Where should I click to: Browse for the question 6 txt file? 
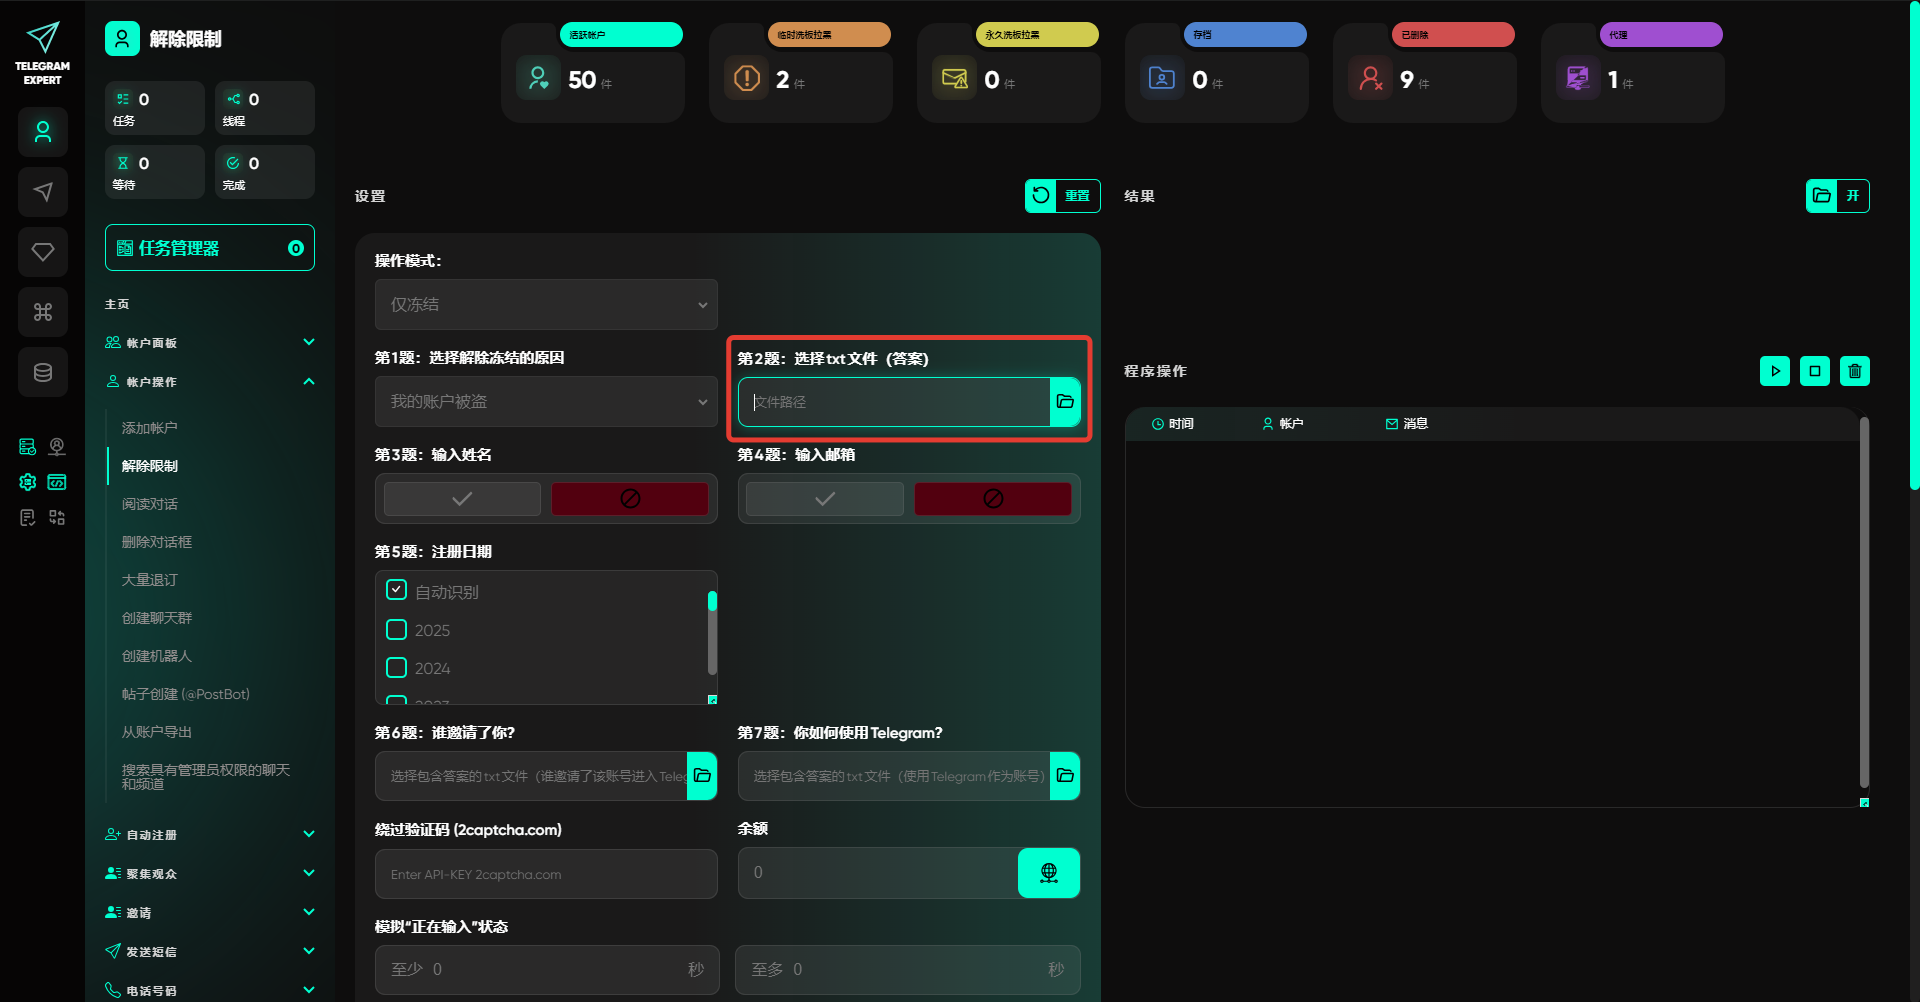[702, 776]
